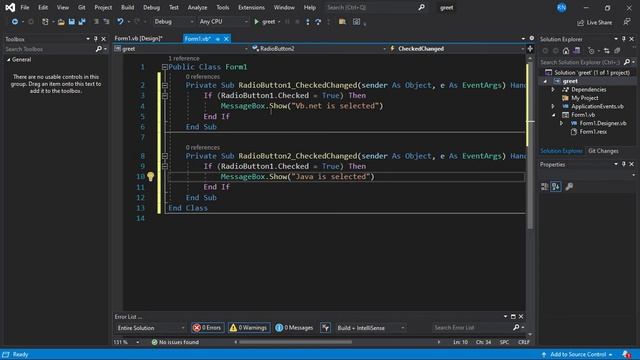Viewport: 640px width, 360px height.
Task: Click the Solution Explorer Home icon
Action: click(566, 51)
